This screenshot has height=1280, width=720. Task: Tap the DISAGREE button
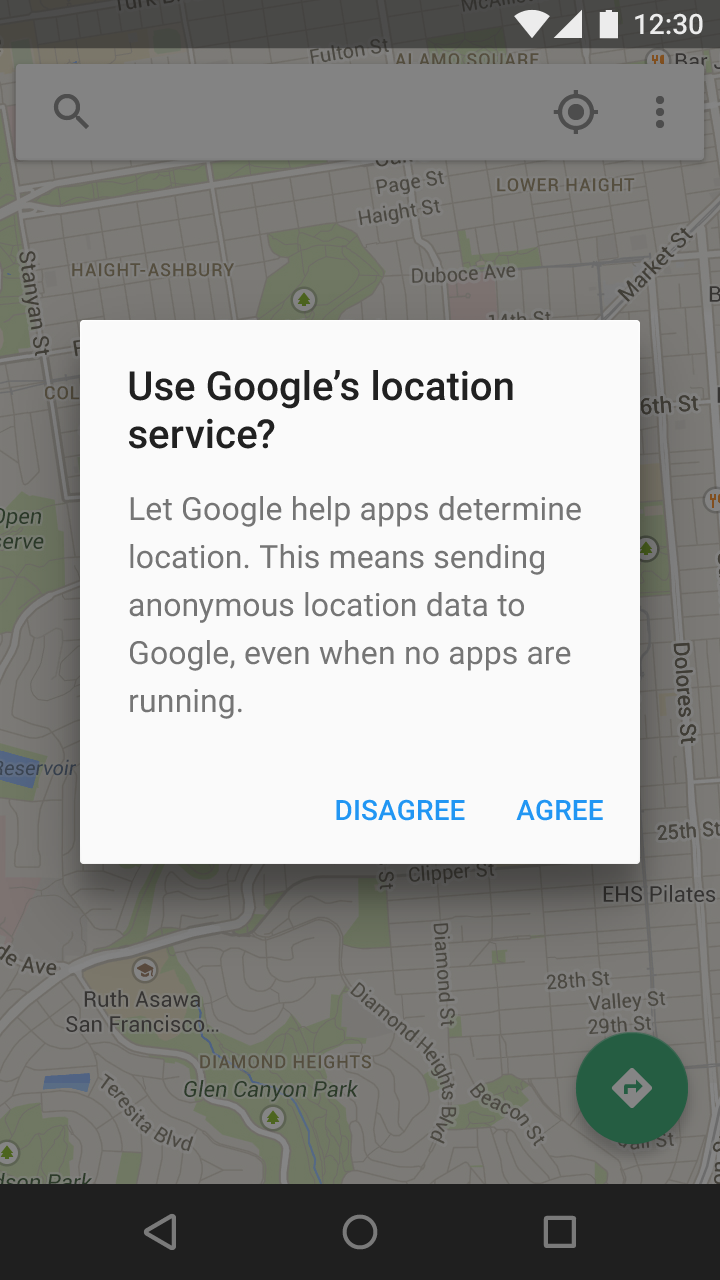click(400, 810)
